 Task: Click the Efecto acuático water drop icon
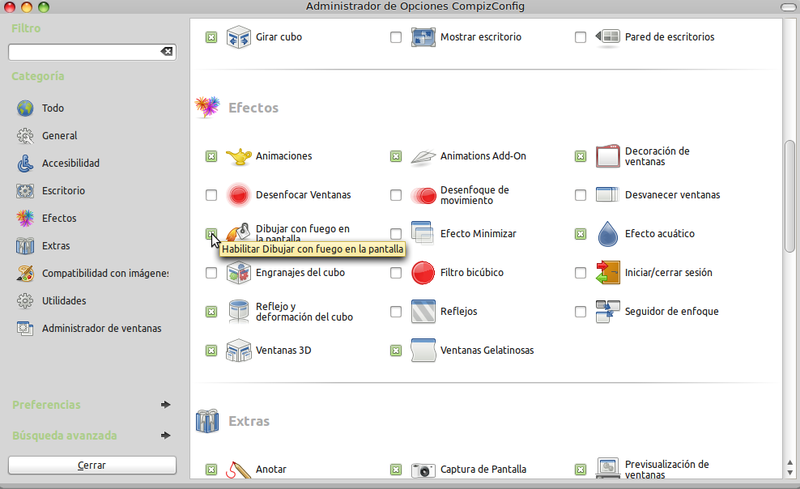tap(608, 234)
